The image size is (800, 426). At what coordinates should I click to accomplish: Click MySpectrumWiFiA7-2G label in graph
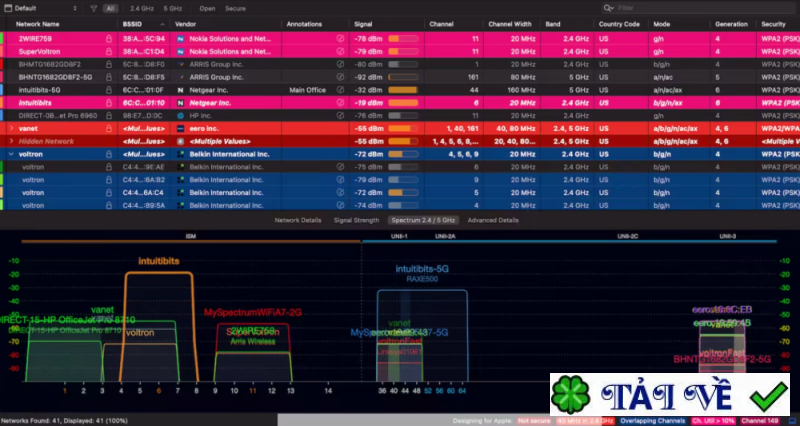click(x=253, y=312)
